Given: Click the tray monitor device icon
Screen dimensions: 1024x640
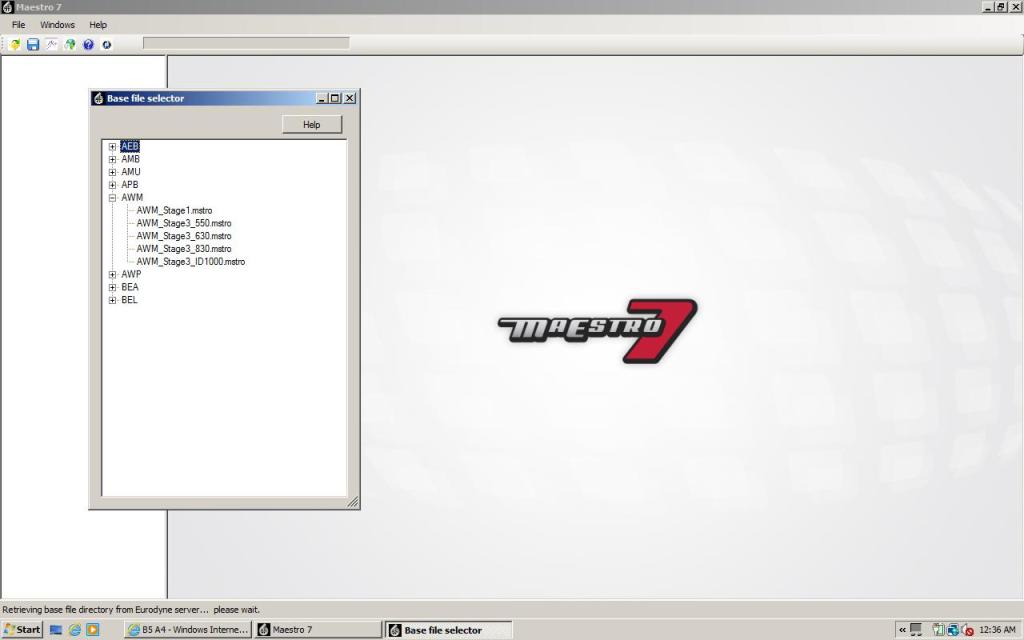Looking at the screenshot, I should 917,630.
